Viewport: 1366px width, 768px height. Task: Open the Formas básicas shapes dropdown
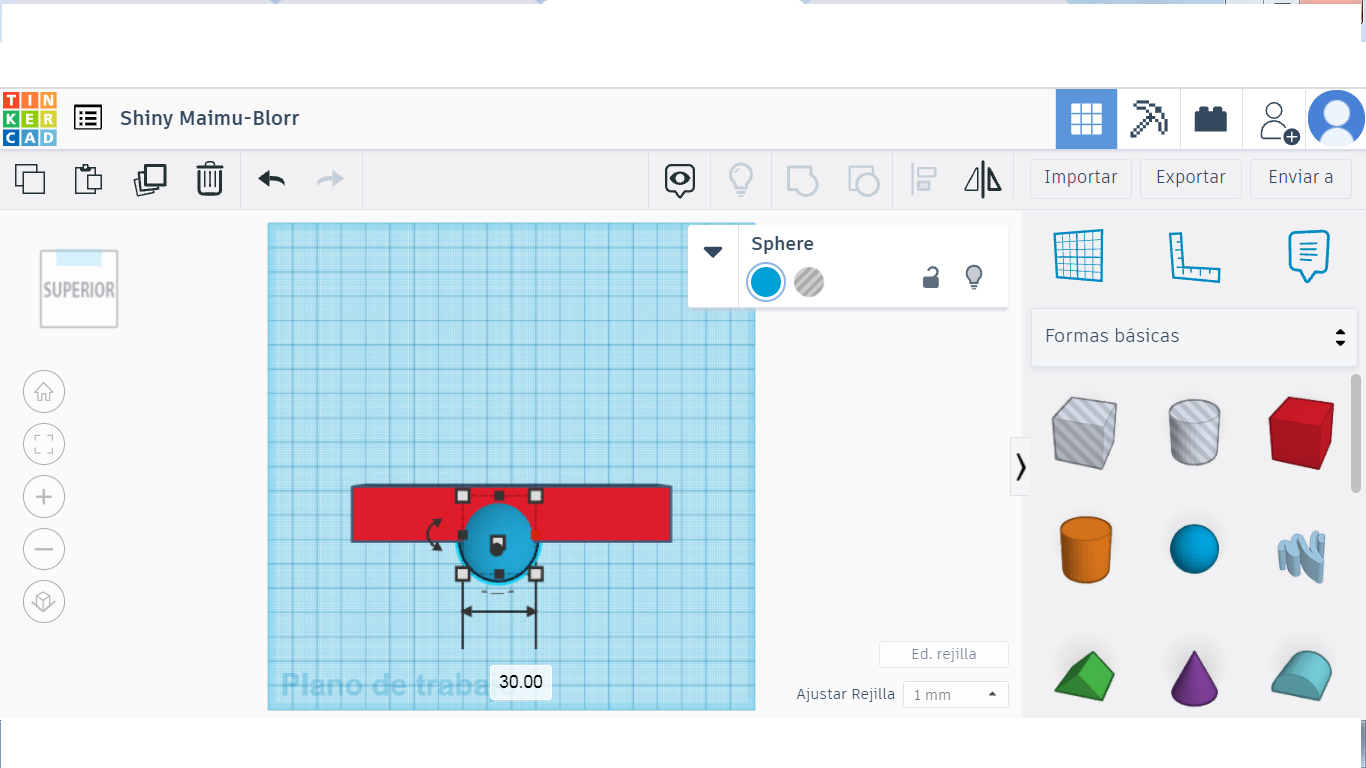[x=1194, y=337]
